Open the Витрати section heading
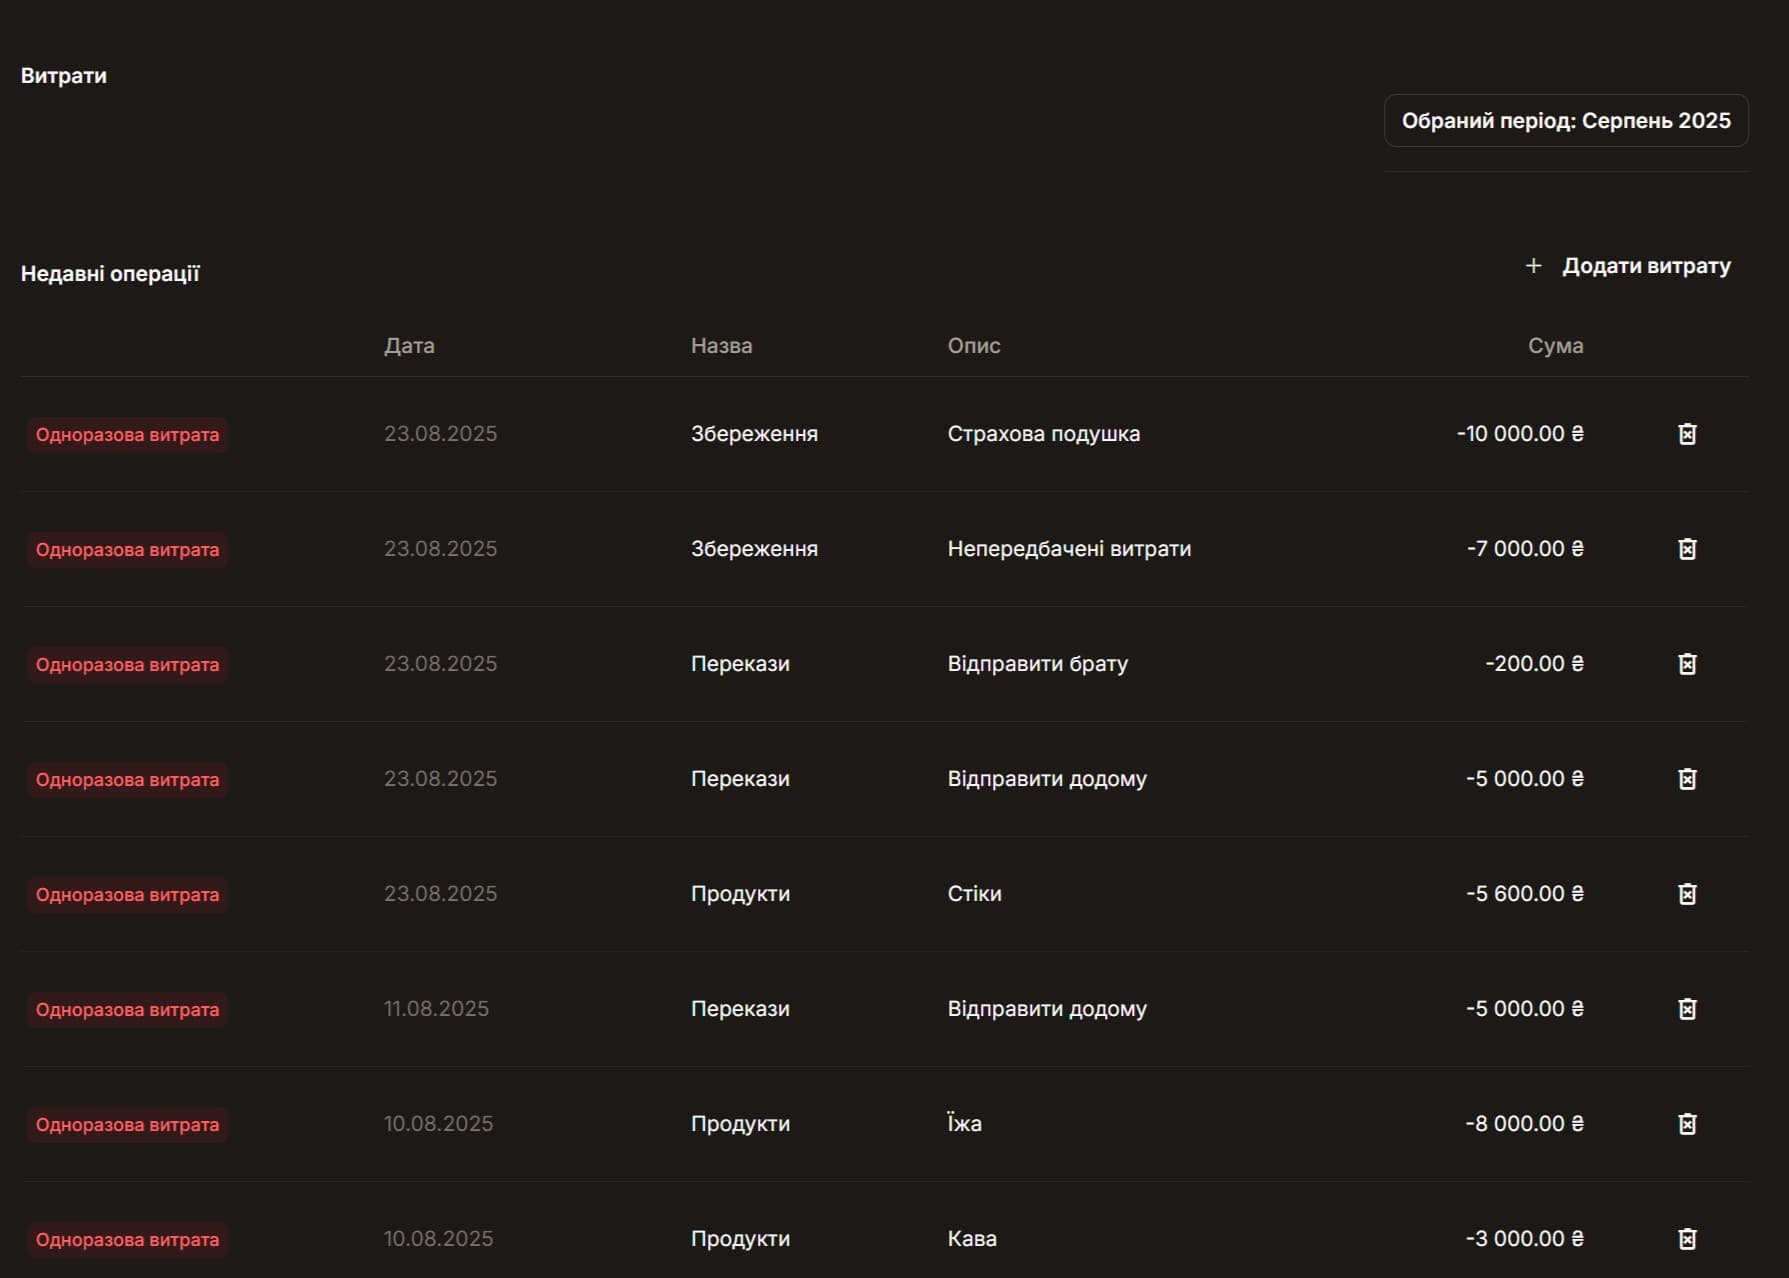Image resolution: width=1789 pixels, height=1278 pixels. pyautogui.click(x=64, y=76)
